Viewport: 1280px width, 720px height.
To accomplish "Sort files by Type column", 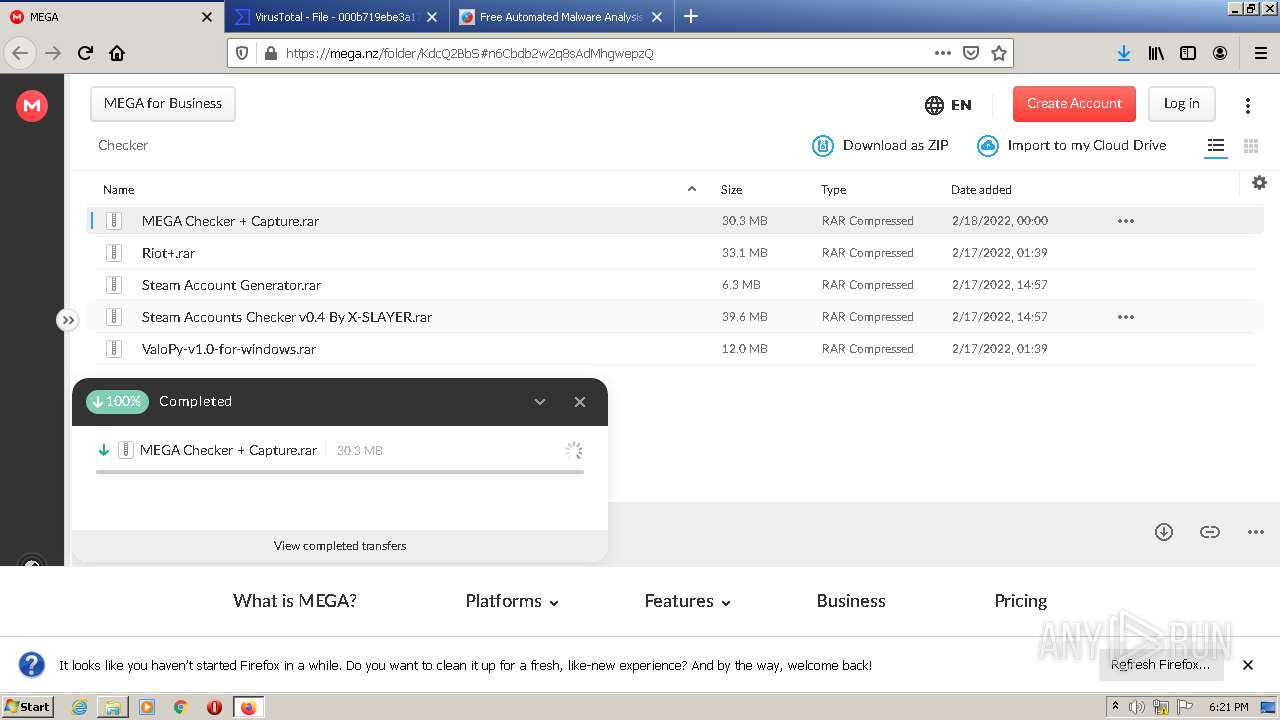I will (x=833, y=189).
